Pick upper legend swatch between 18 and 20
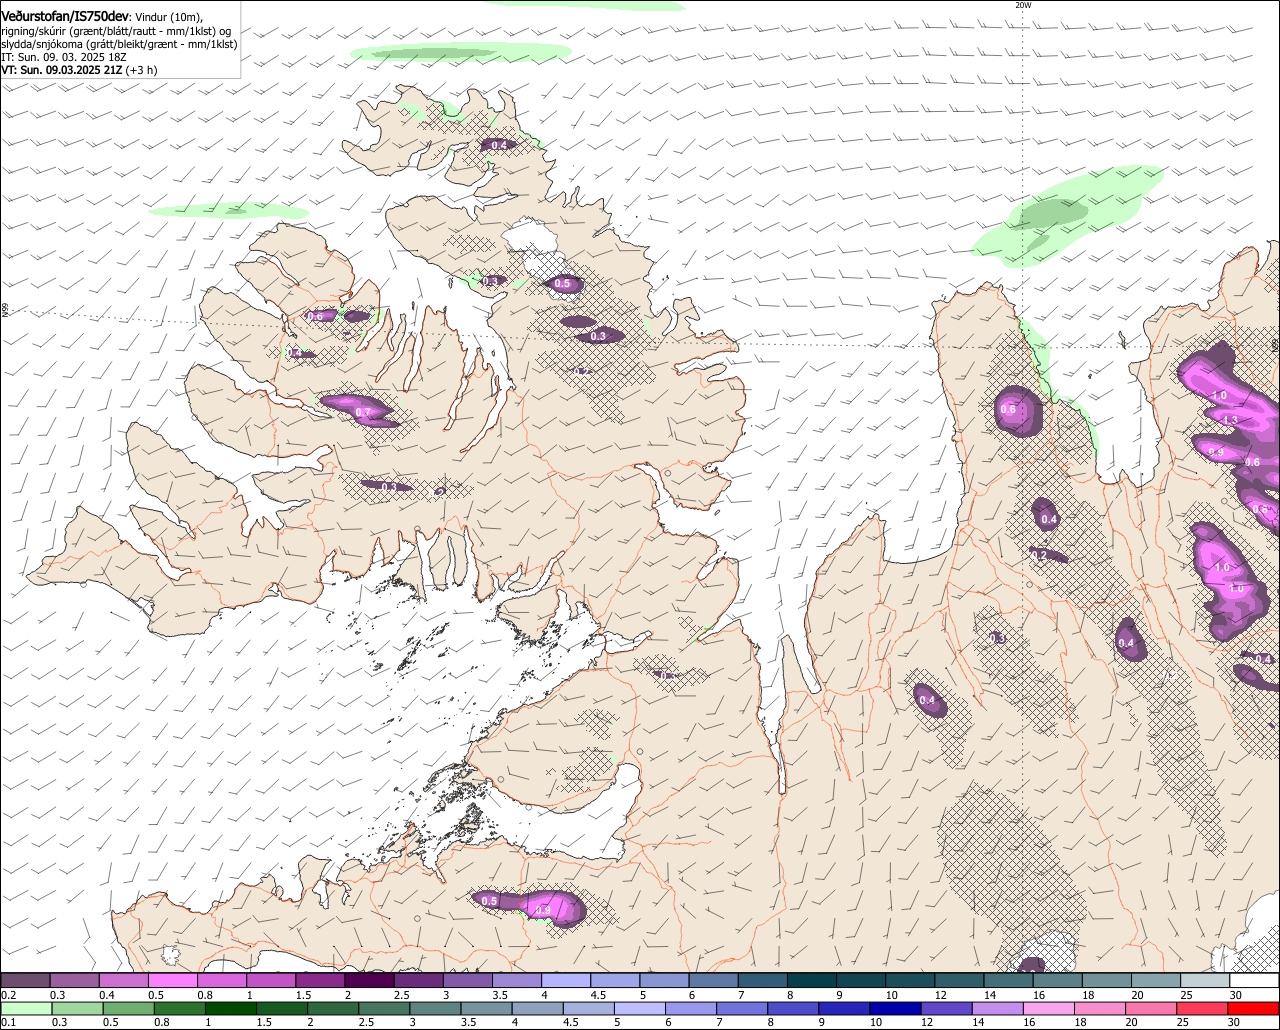The height and width of the screenshot is (1030, 1280). point(1108,981)
